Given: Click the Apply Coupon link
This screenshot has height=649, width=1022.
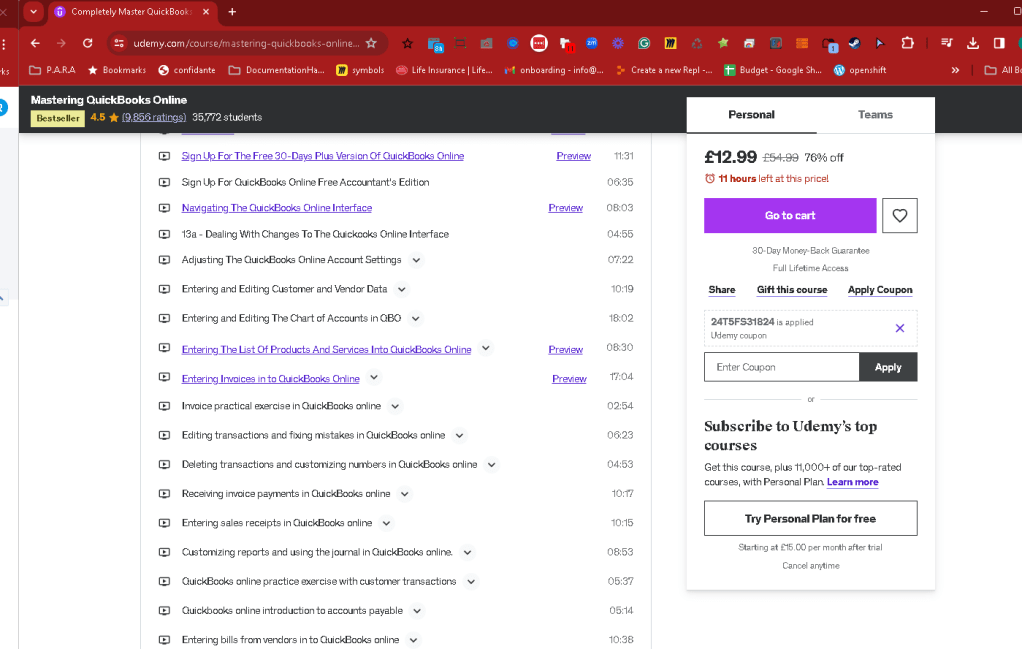Looking at the screenshot, I should coord(880,290).
